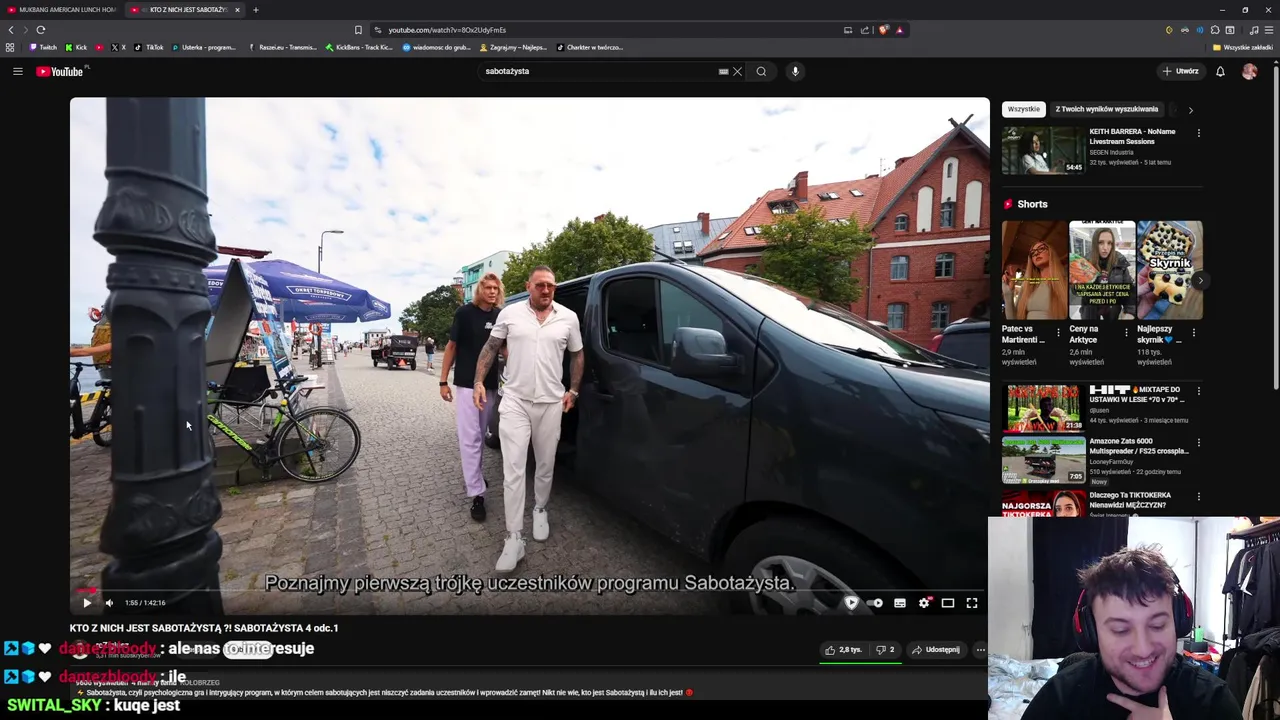Switch to MUKBANG AMERICAN LUNCH browser tab

click(62, 10)
